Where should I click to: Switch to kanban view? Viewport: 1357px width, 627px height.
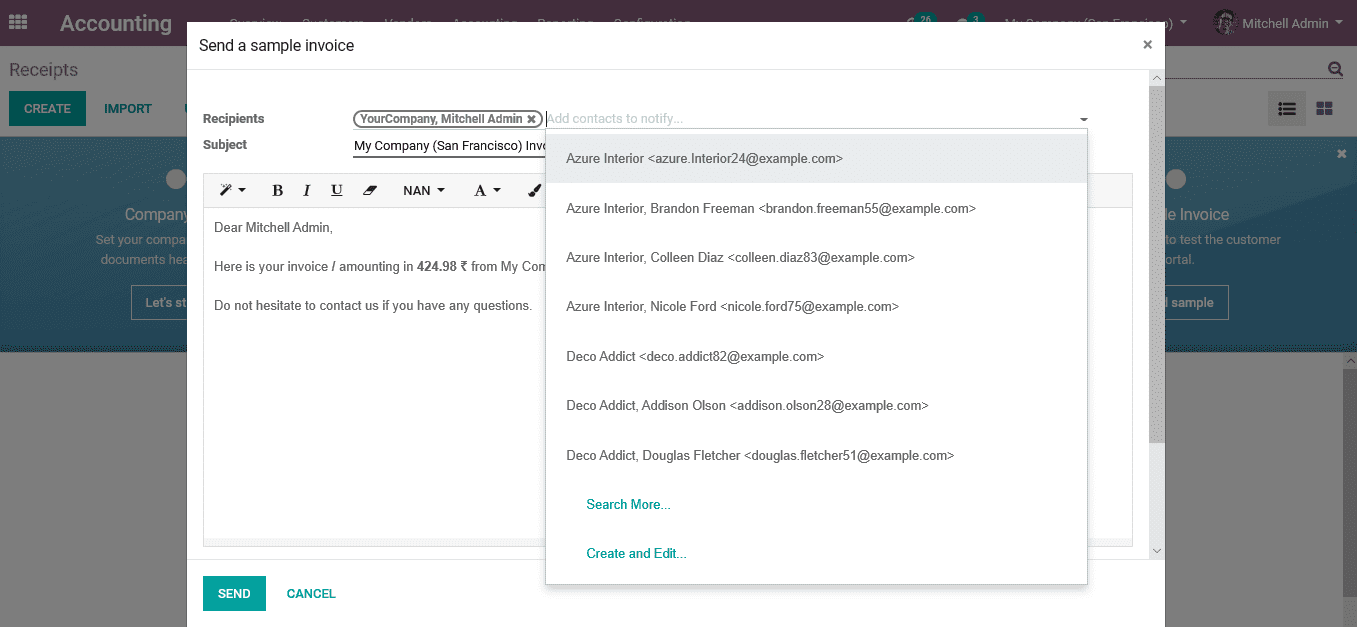pyautogui.click(x=1324, y=108)
